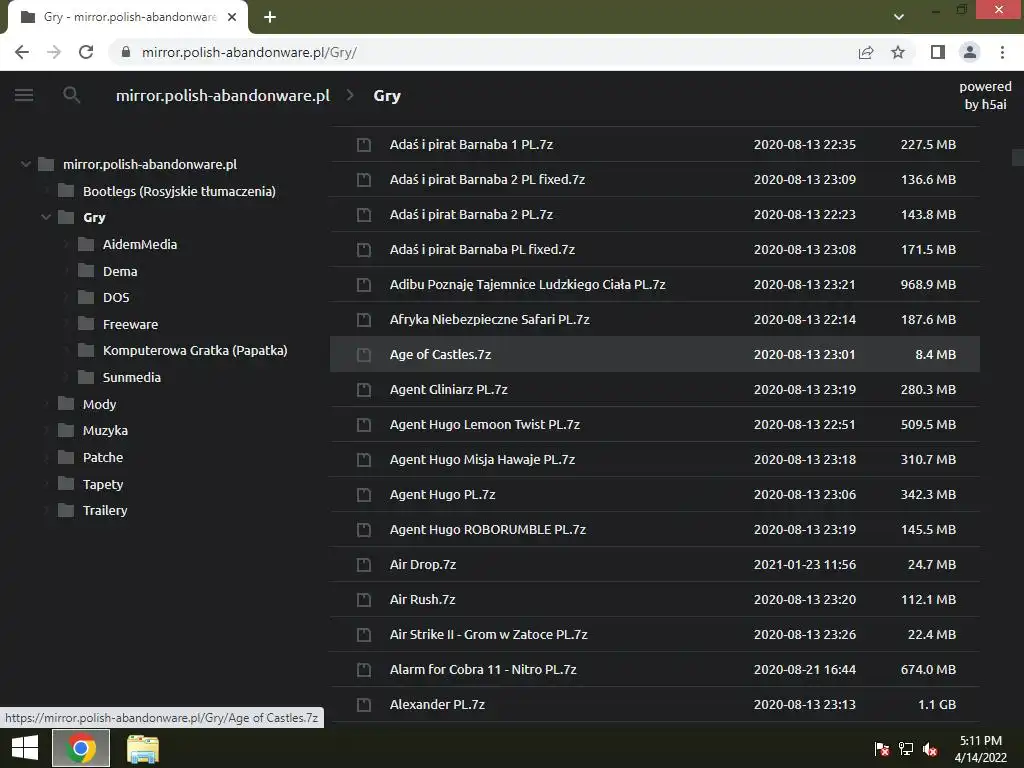Screen dimensions: 1024x768
Task: Collapse mirror.polish-abandonware.pl root tree node
Action: click(x=25, y=164)
